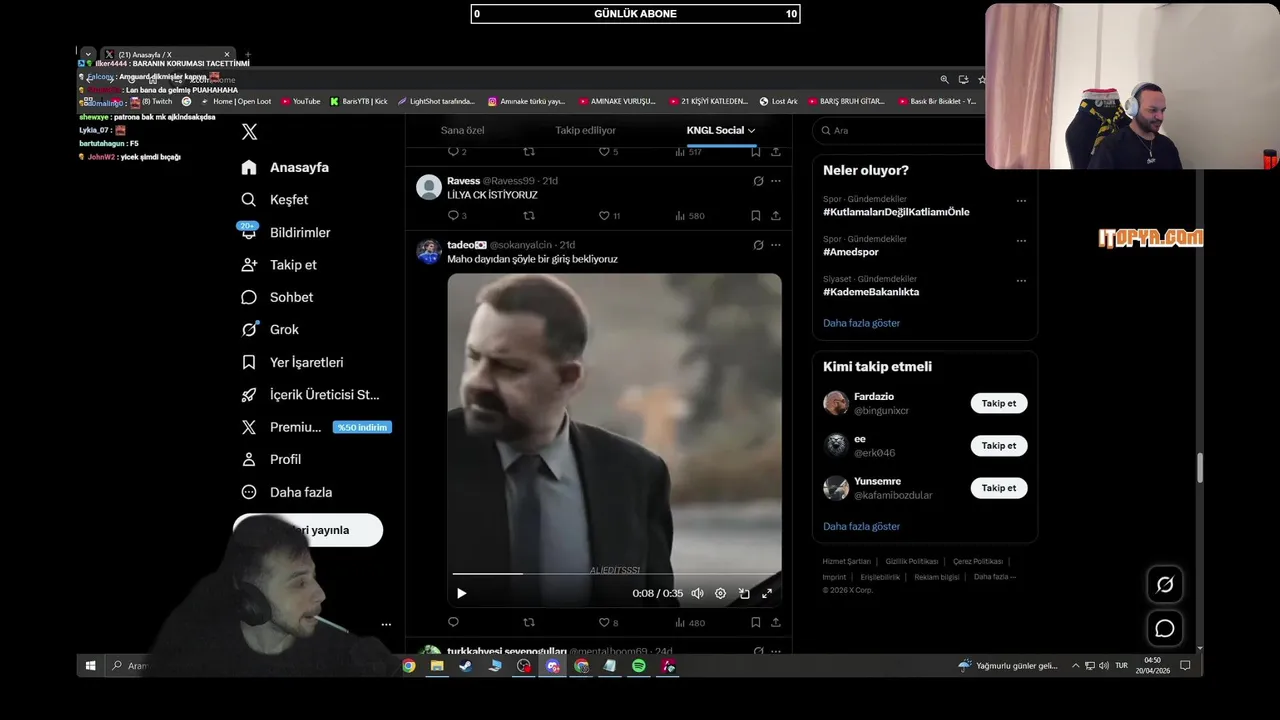
Task: View stats on tadeo's post showing 480
Action: (x=690, y=622)
